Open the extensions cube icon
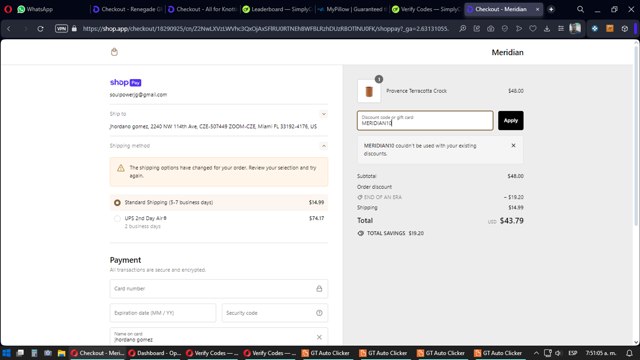 coord(624,29)
